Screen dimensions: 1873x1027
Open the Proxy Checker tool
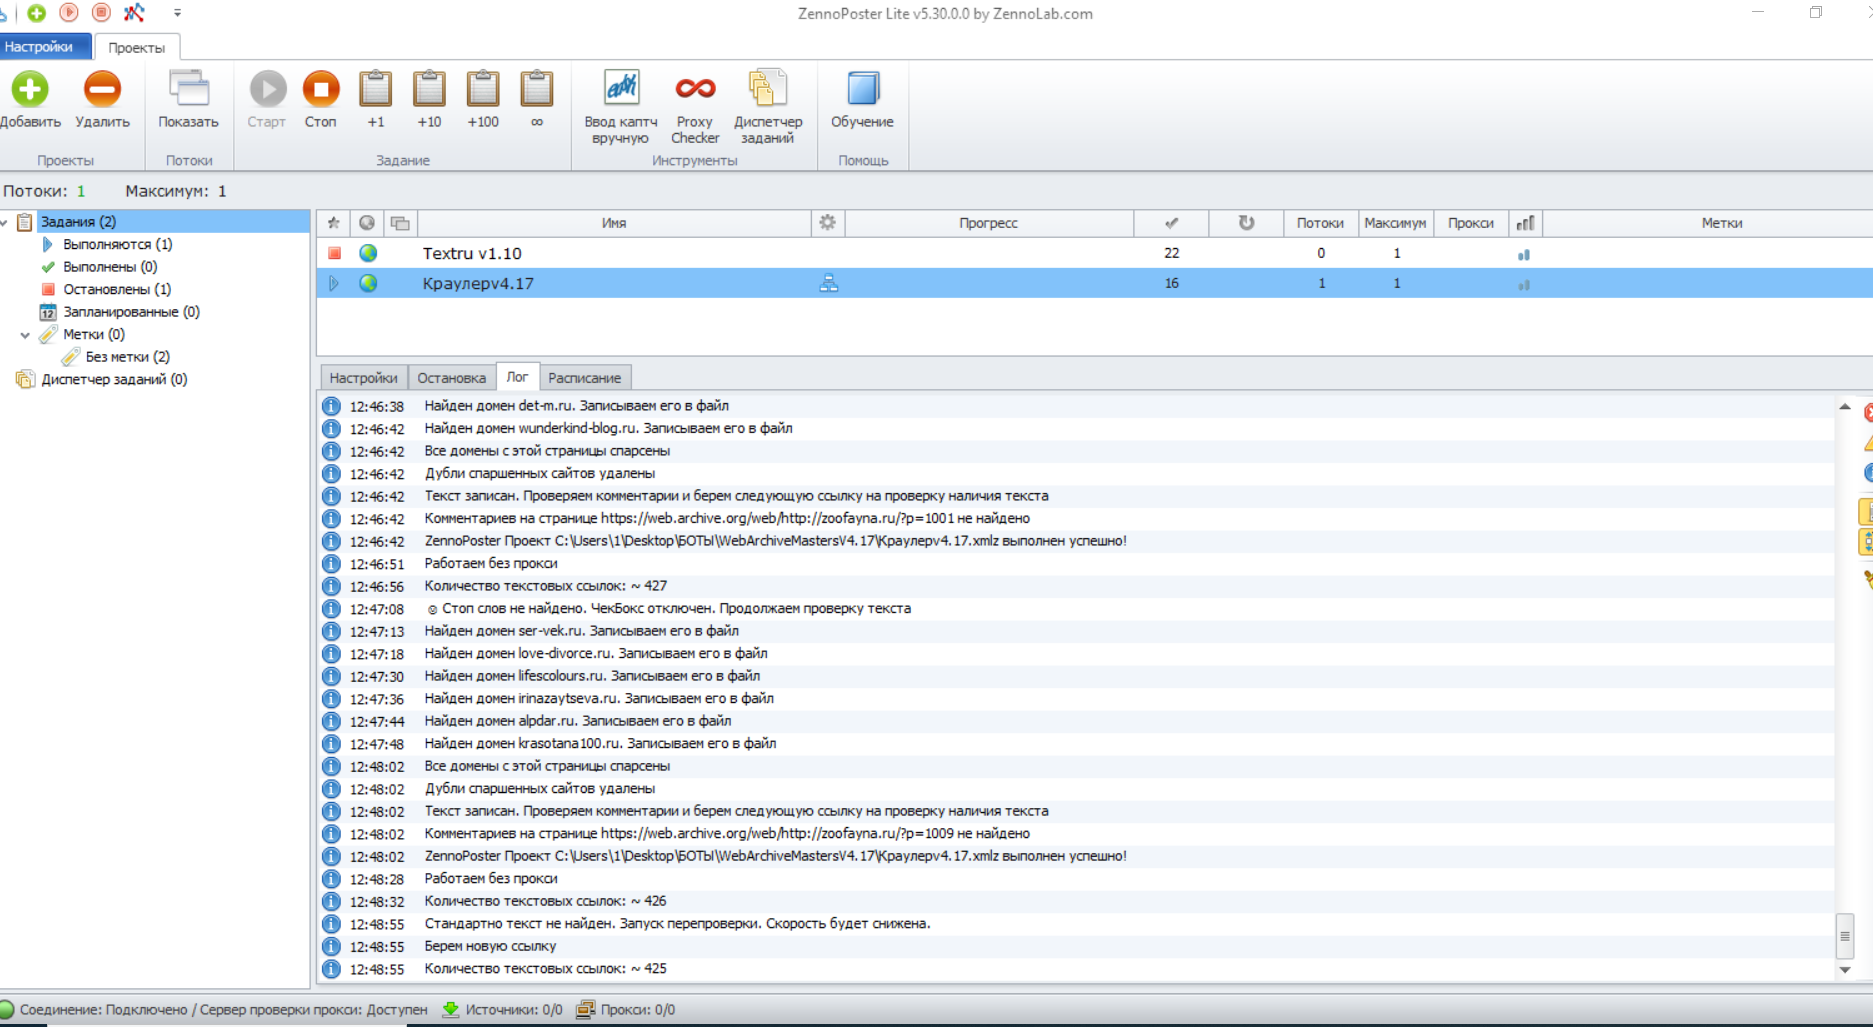click(x=694, y=90)
